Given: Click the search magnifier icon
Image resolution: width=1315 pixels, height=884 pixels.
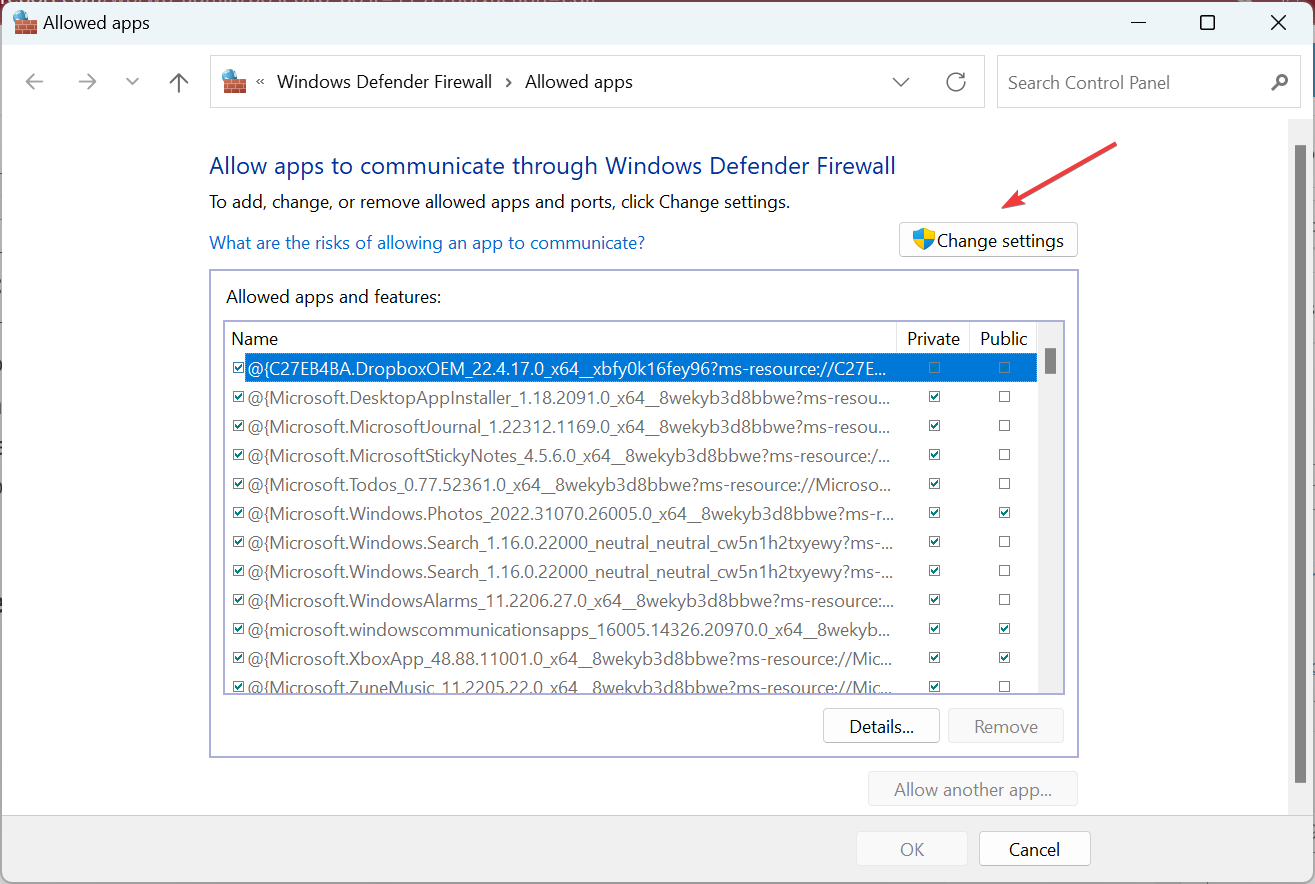Looking at the screenshot, I should click(1279, 82).
